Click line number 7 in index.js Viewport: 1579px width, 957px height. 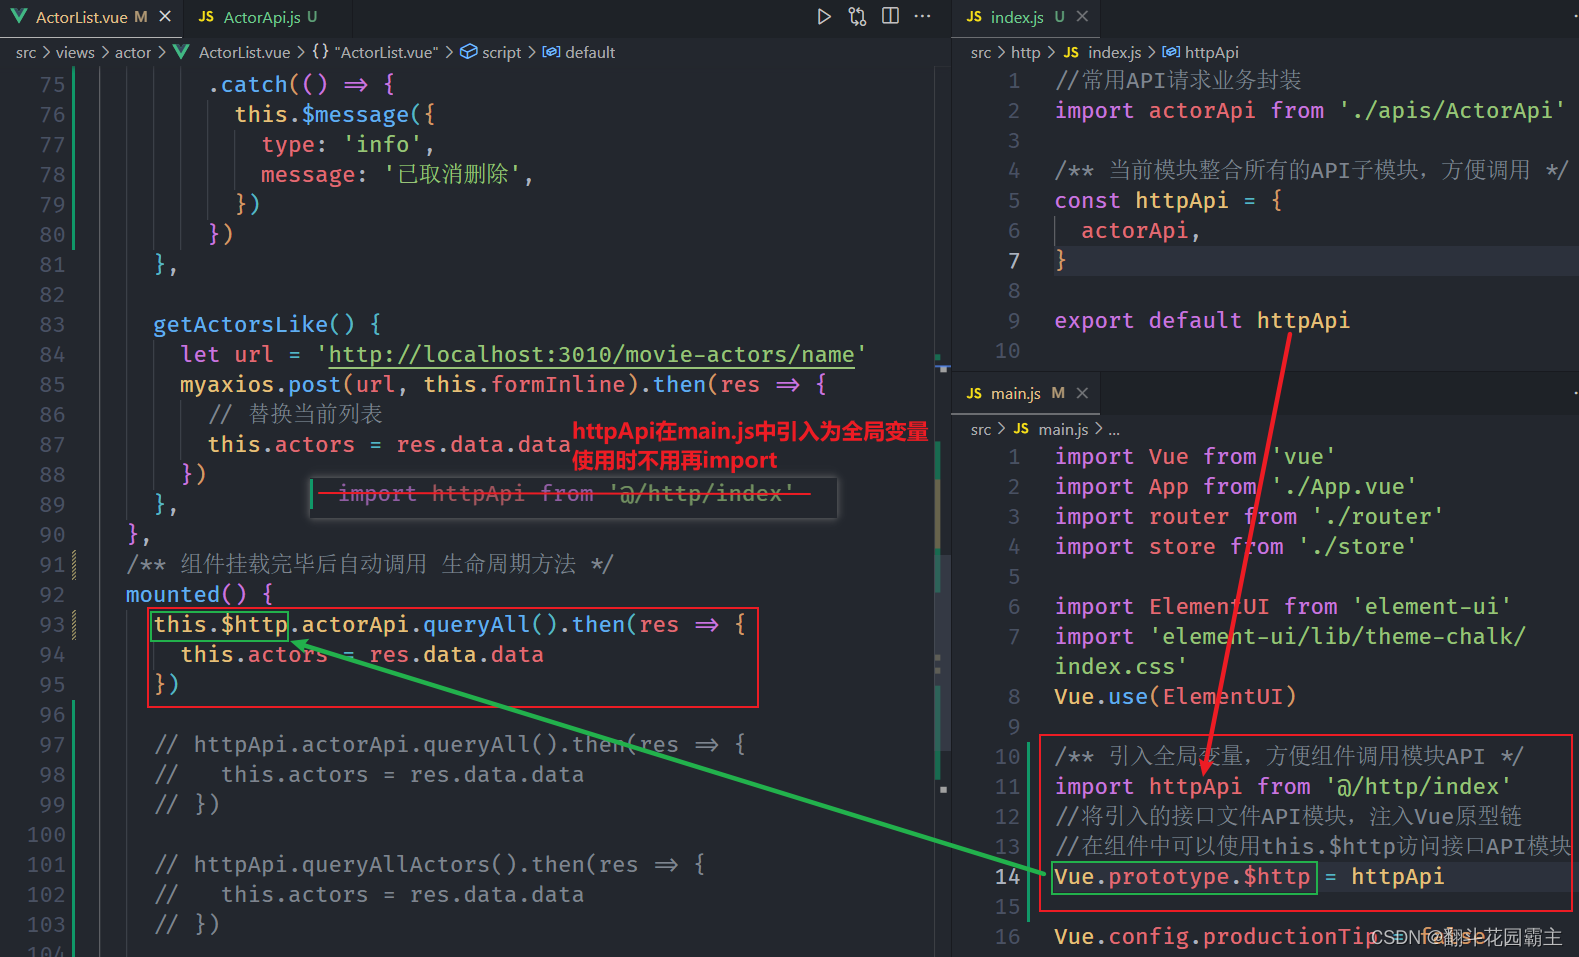1013,260
